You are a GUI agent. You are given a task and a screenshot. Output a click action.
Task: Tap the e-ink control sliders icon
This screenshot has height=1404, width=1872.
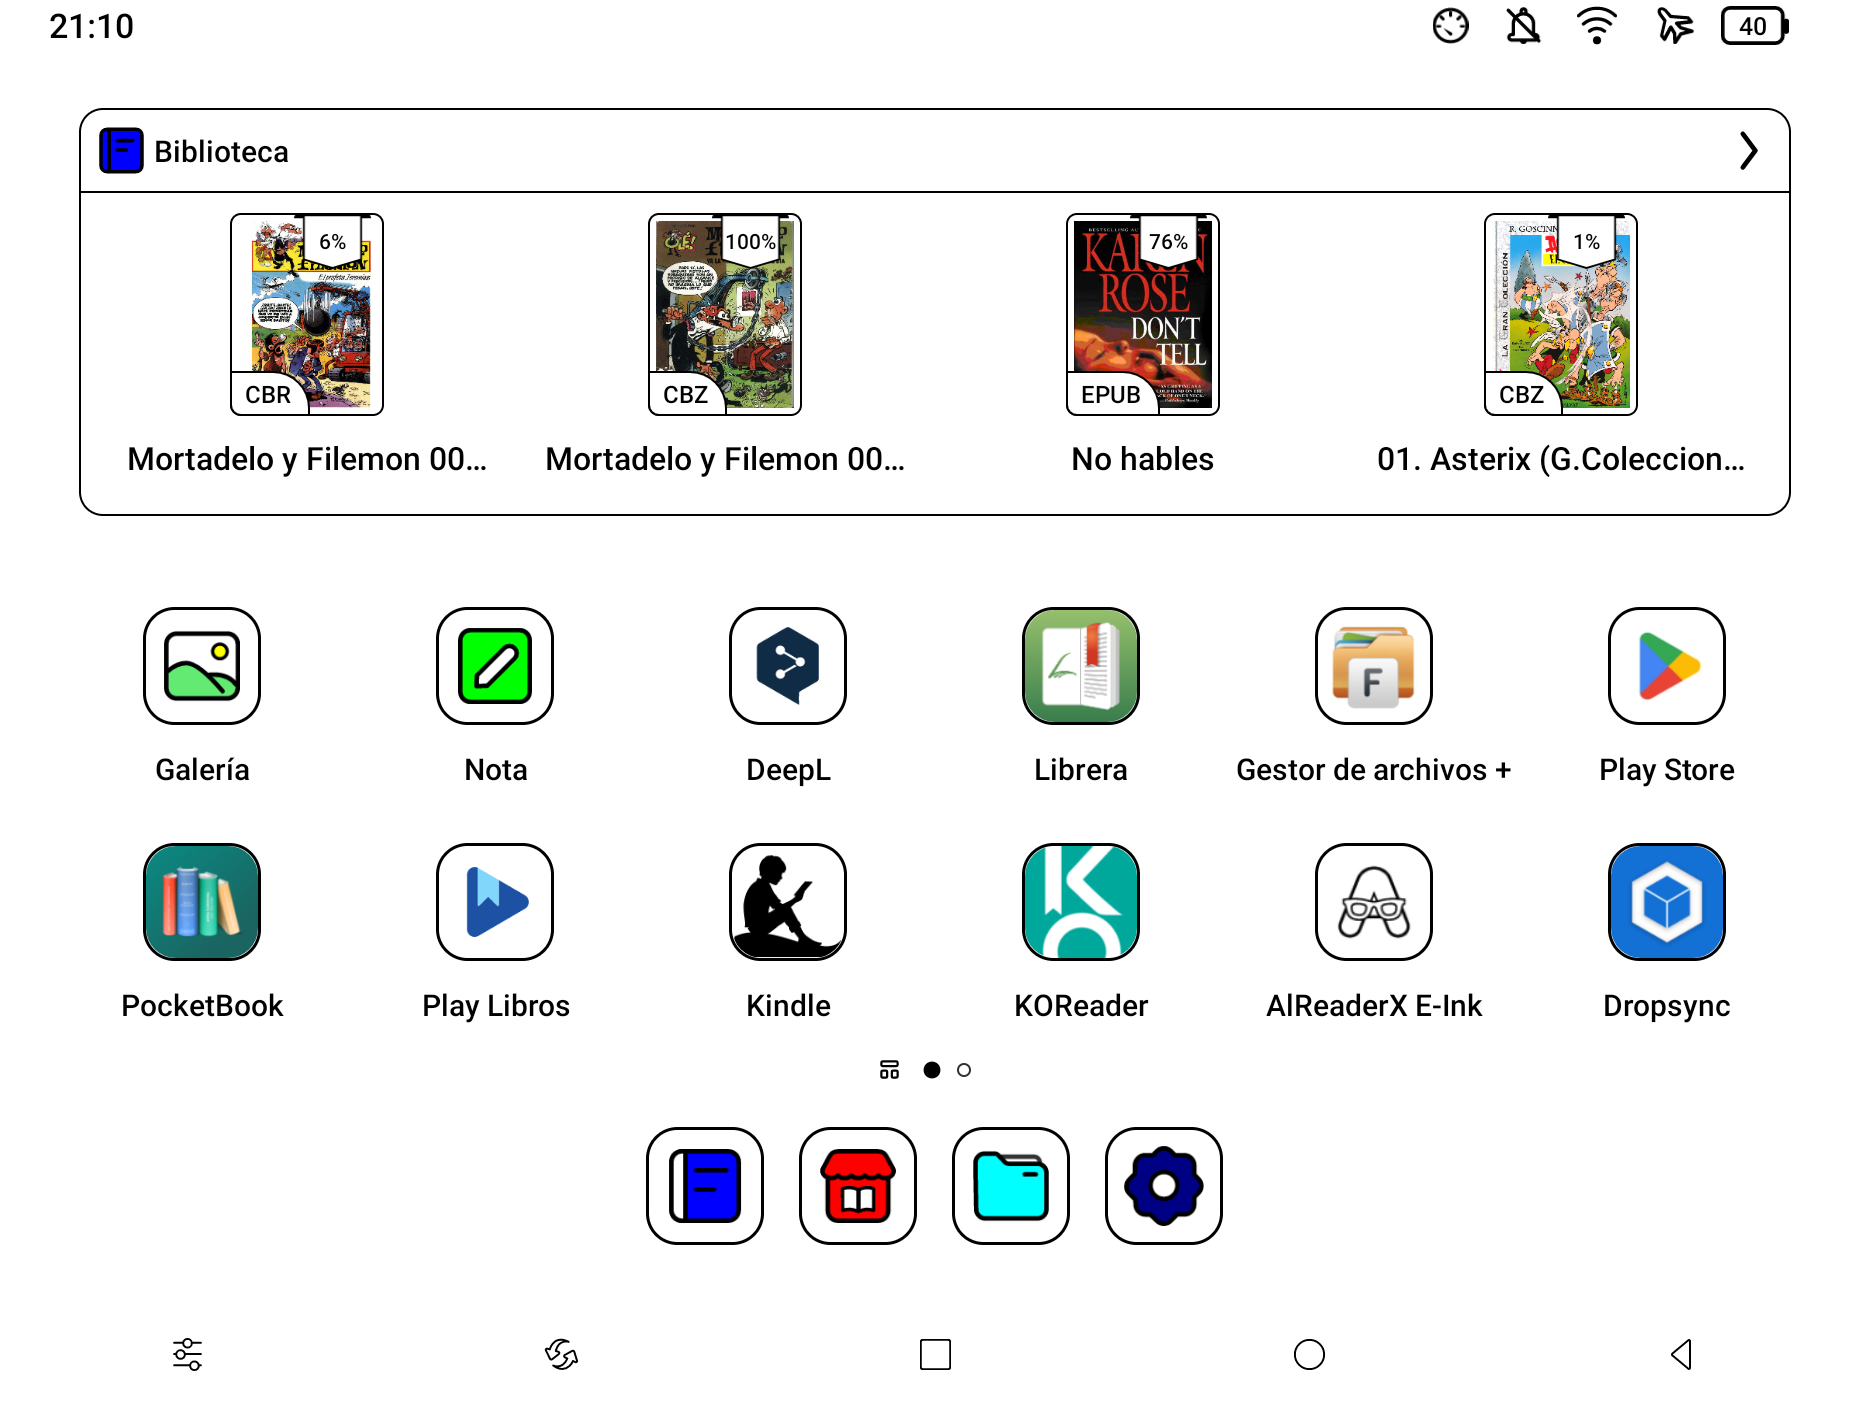[x=187, y=1355]
